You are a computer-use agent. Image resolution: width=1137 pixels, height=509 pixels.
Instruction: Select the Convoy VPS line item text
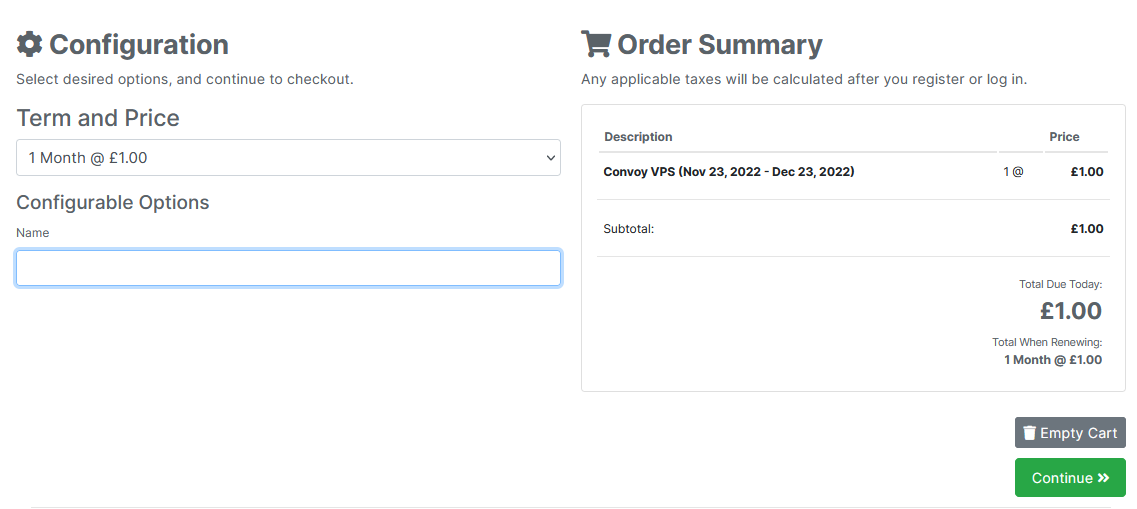tap(729, 172)
